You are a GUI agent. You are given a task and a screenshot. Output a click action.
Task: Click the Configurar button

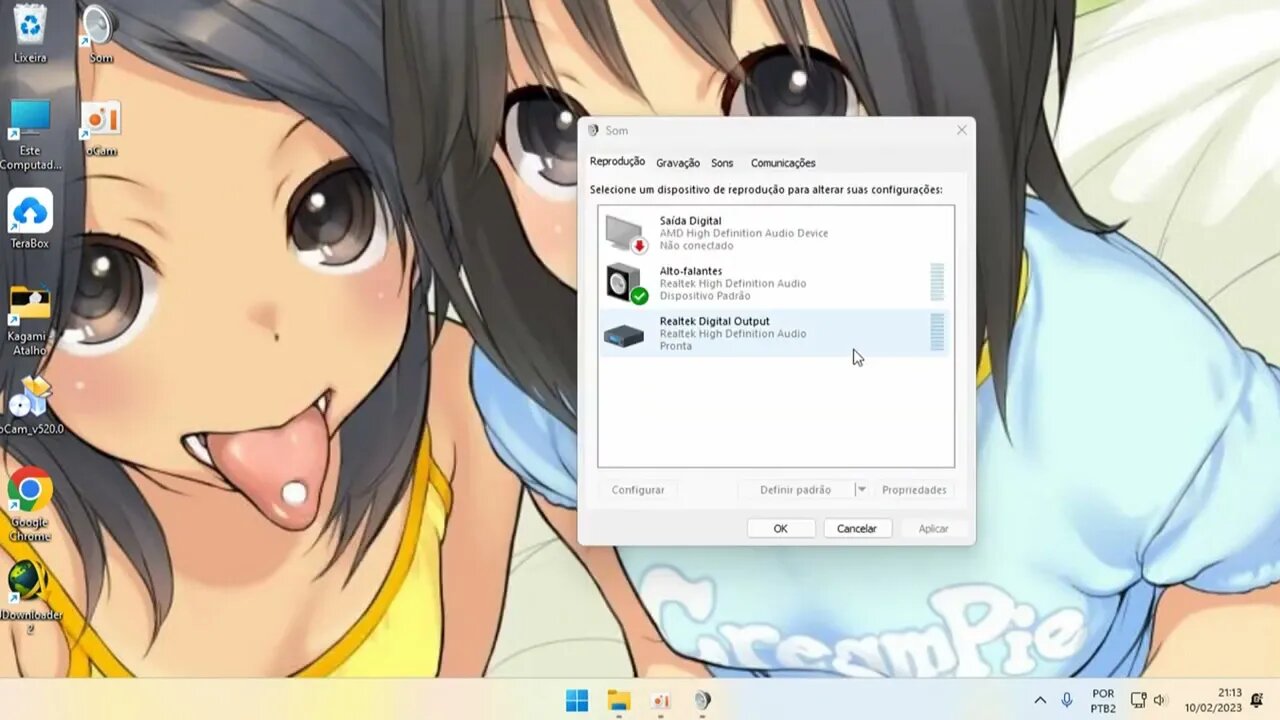(638, 490)
